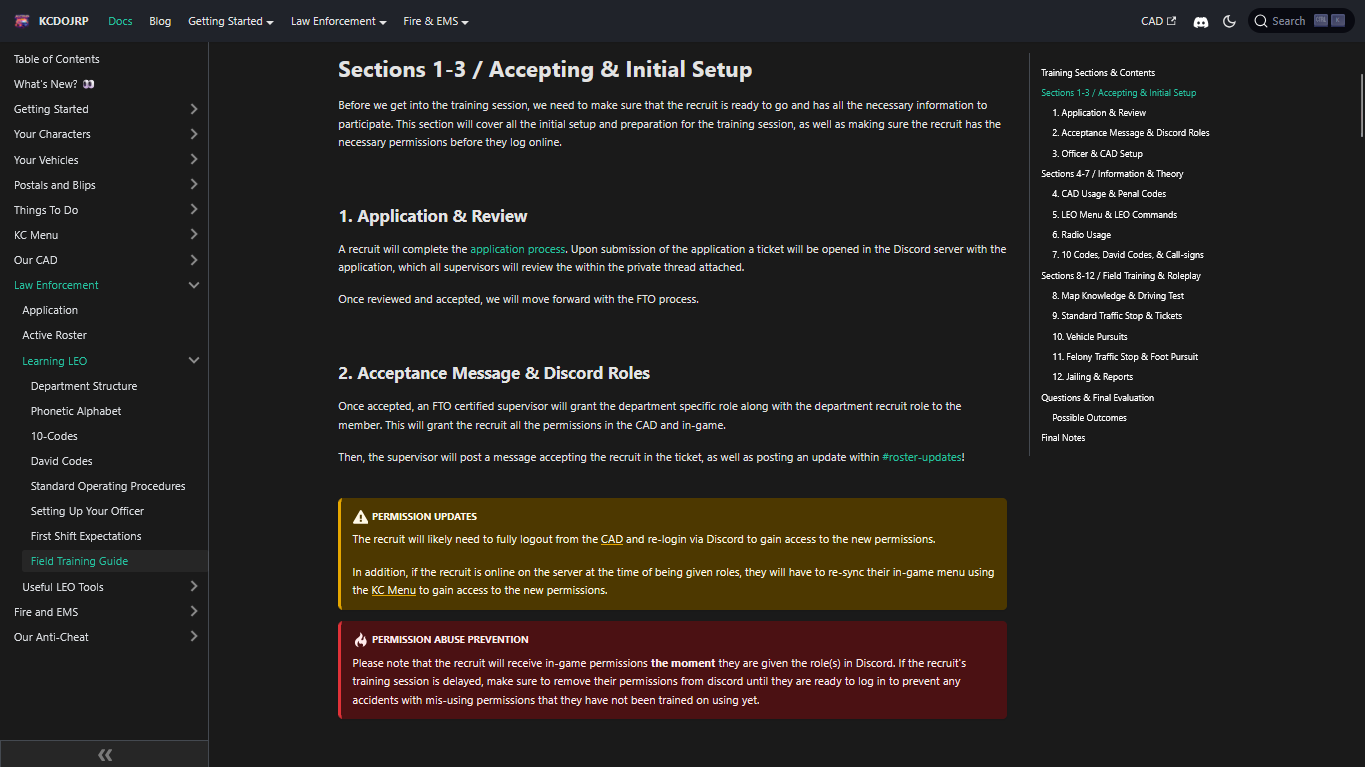Open the #roster-updates channel link

click(x=921, y=457)
